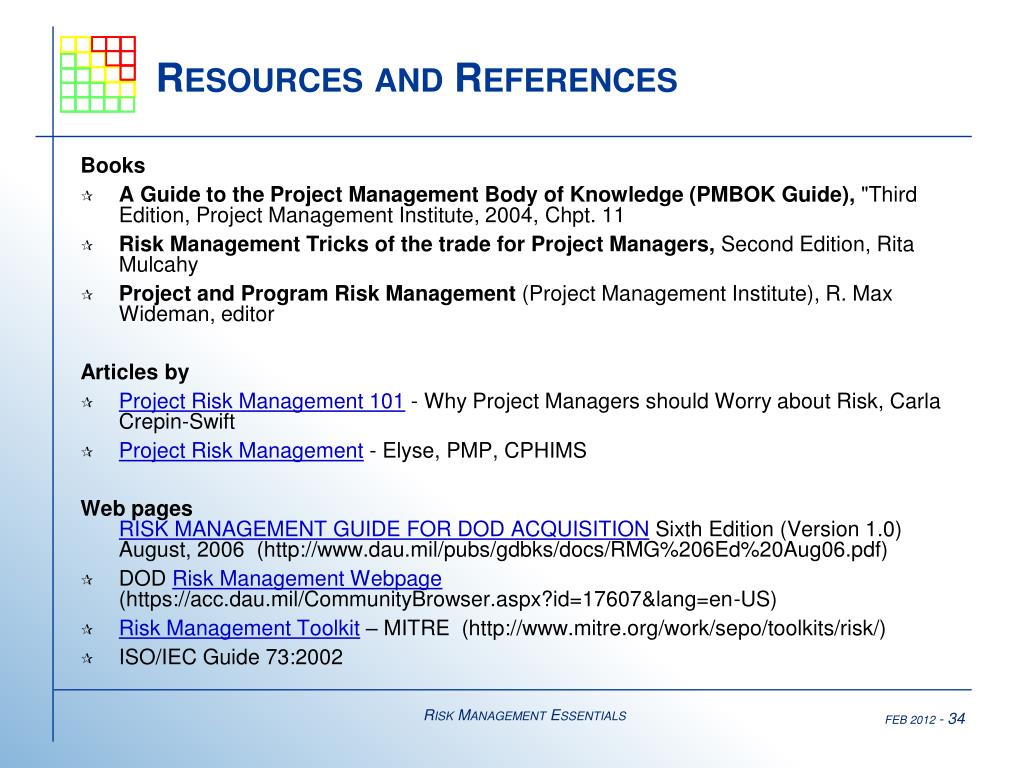This screenshot has height=768, width=1024.
Task: Click the Mulcahy author name
Action: [x=158, y=265]
